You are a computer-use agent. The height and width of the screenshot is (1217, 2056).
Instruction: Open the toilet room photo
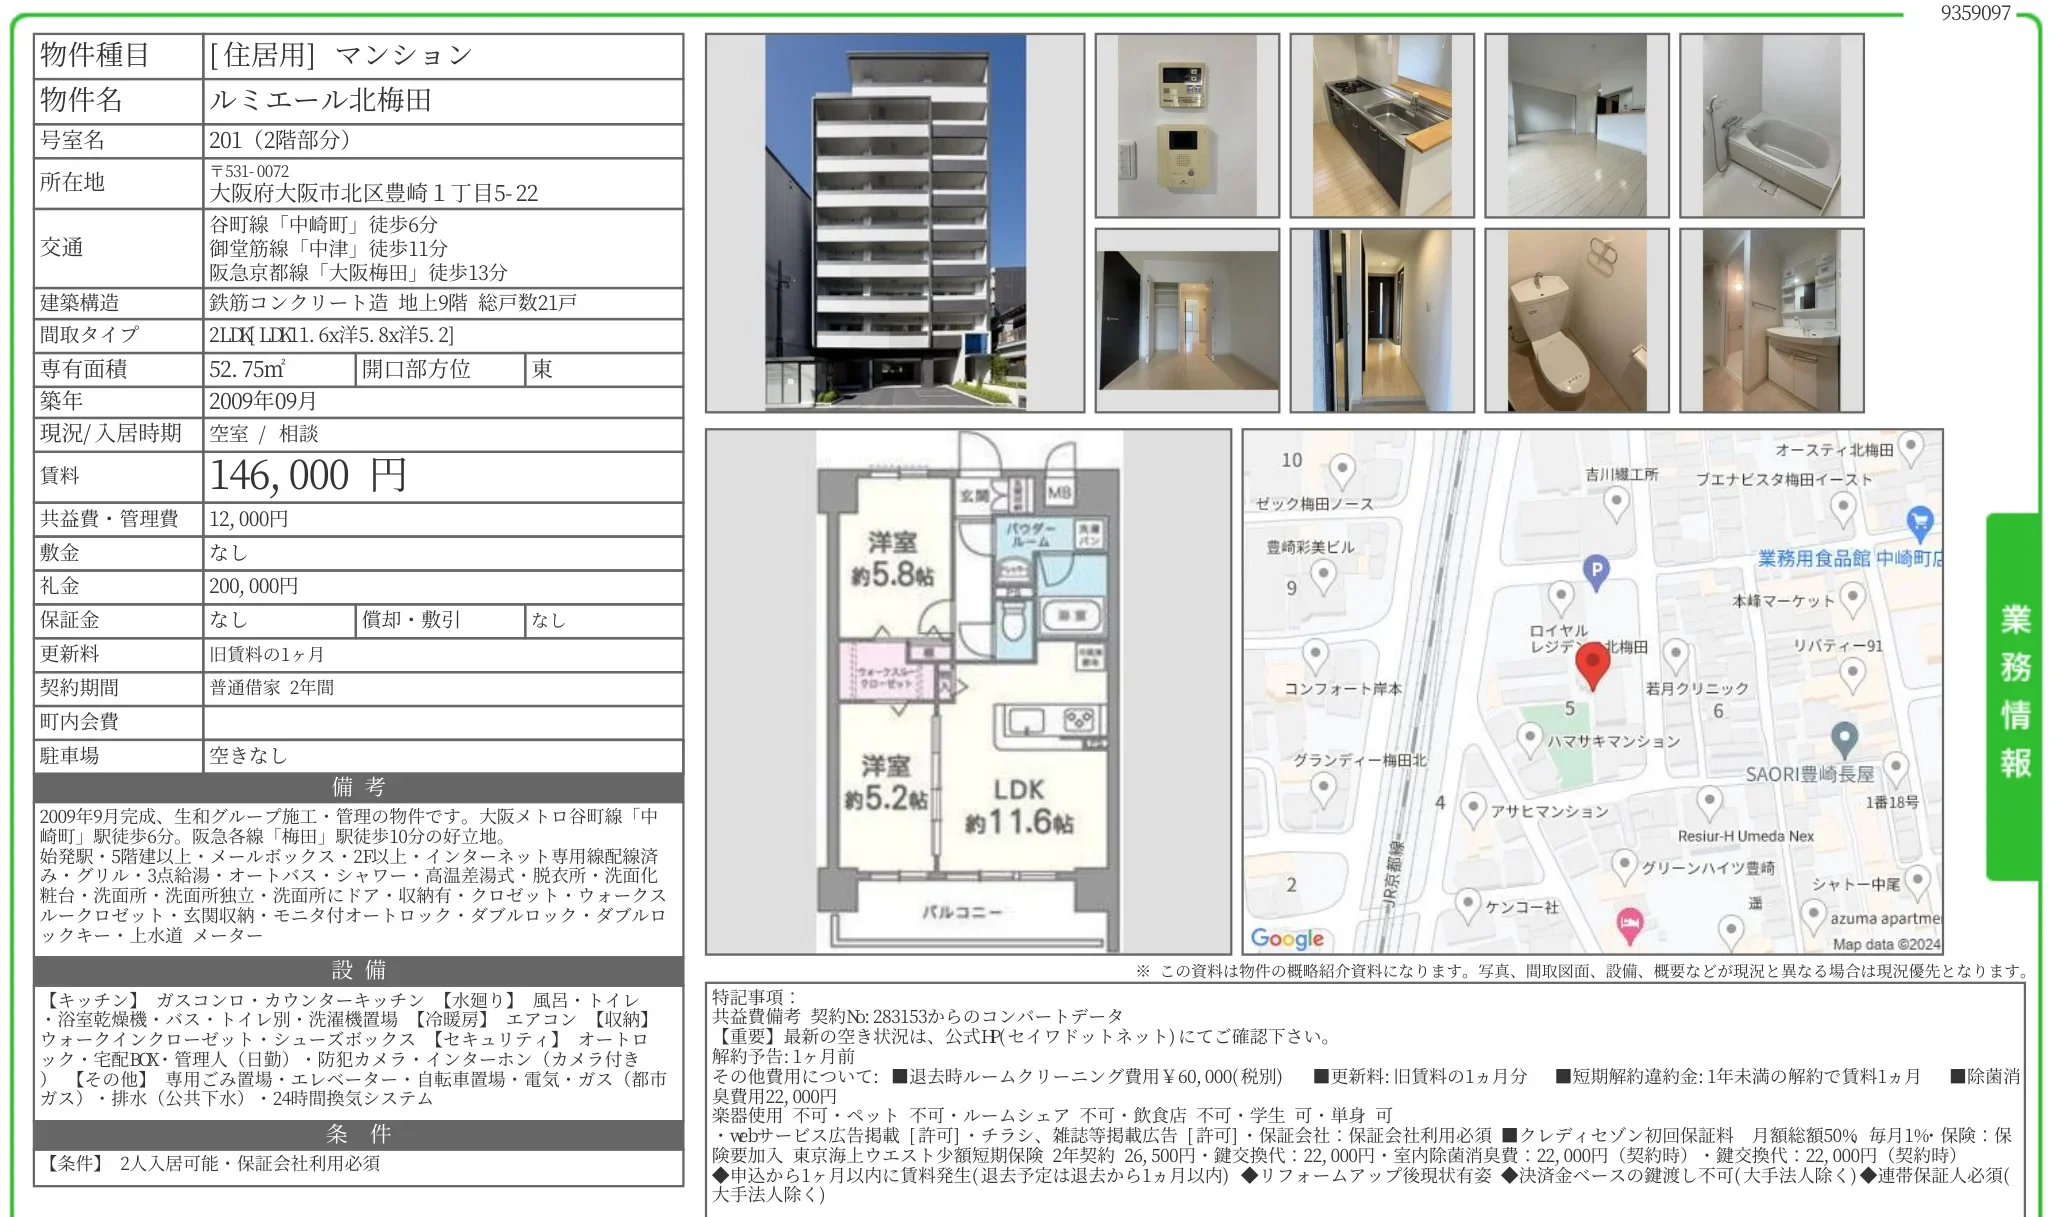1576,320
